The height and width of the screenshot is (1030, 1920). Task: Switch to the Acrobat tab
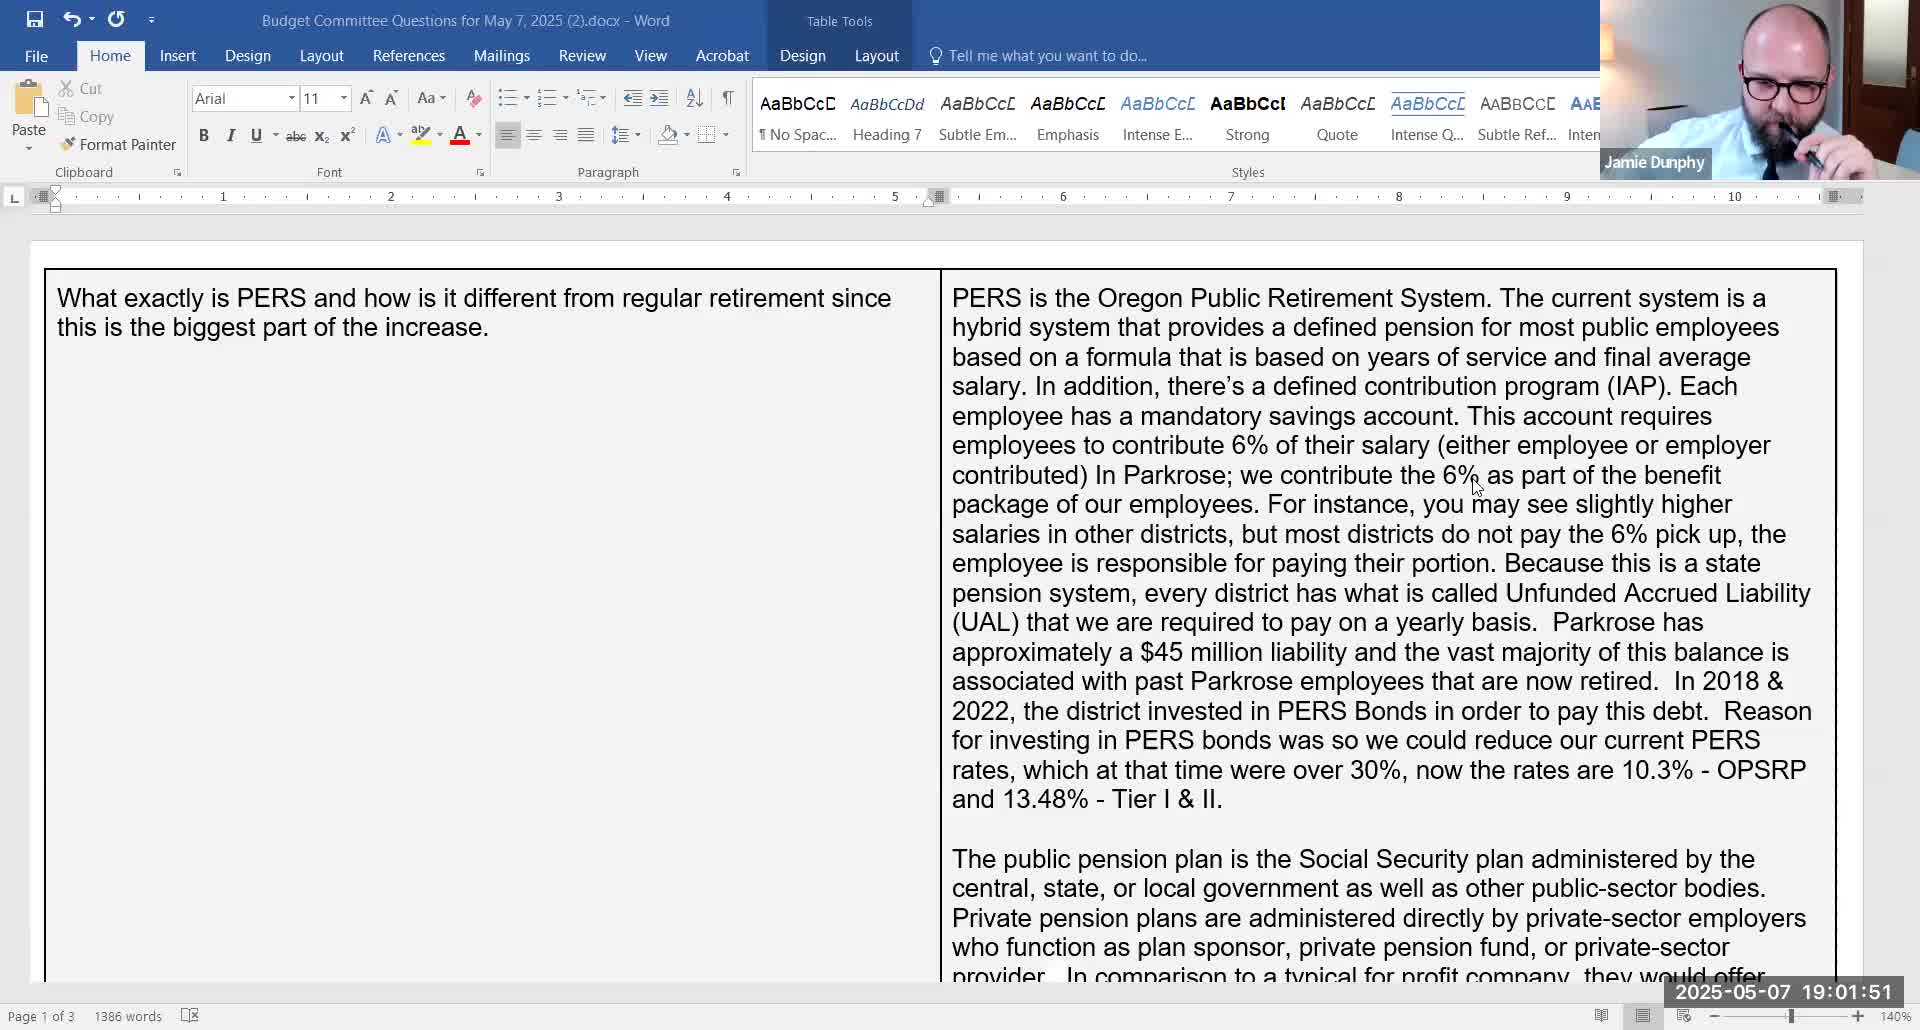click(722, 56)
